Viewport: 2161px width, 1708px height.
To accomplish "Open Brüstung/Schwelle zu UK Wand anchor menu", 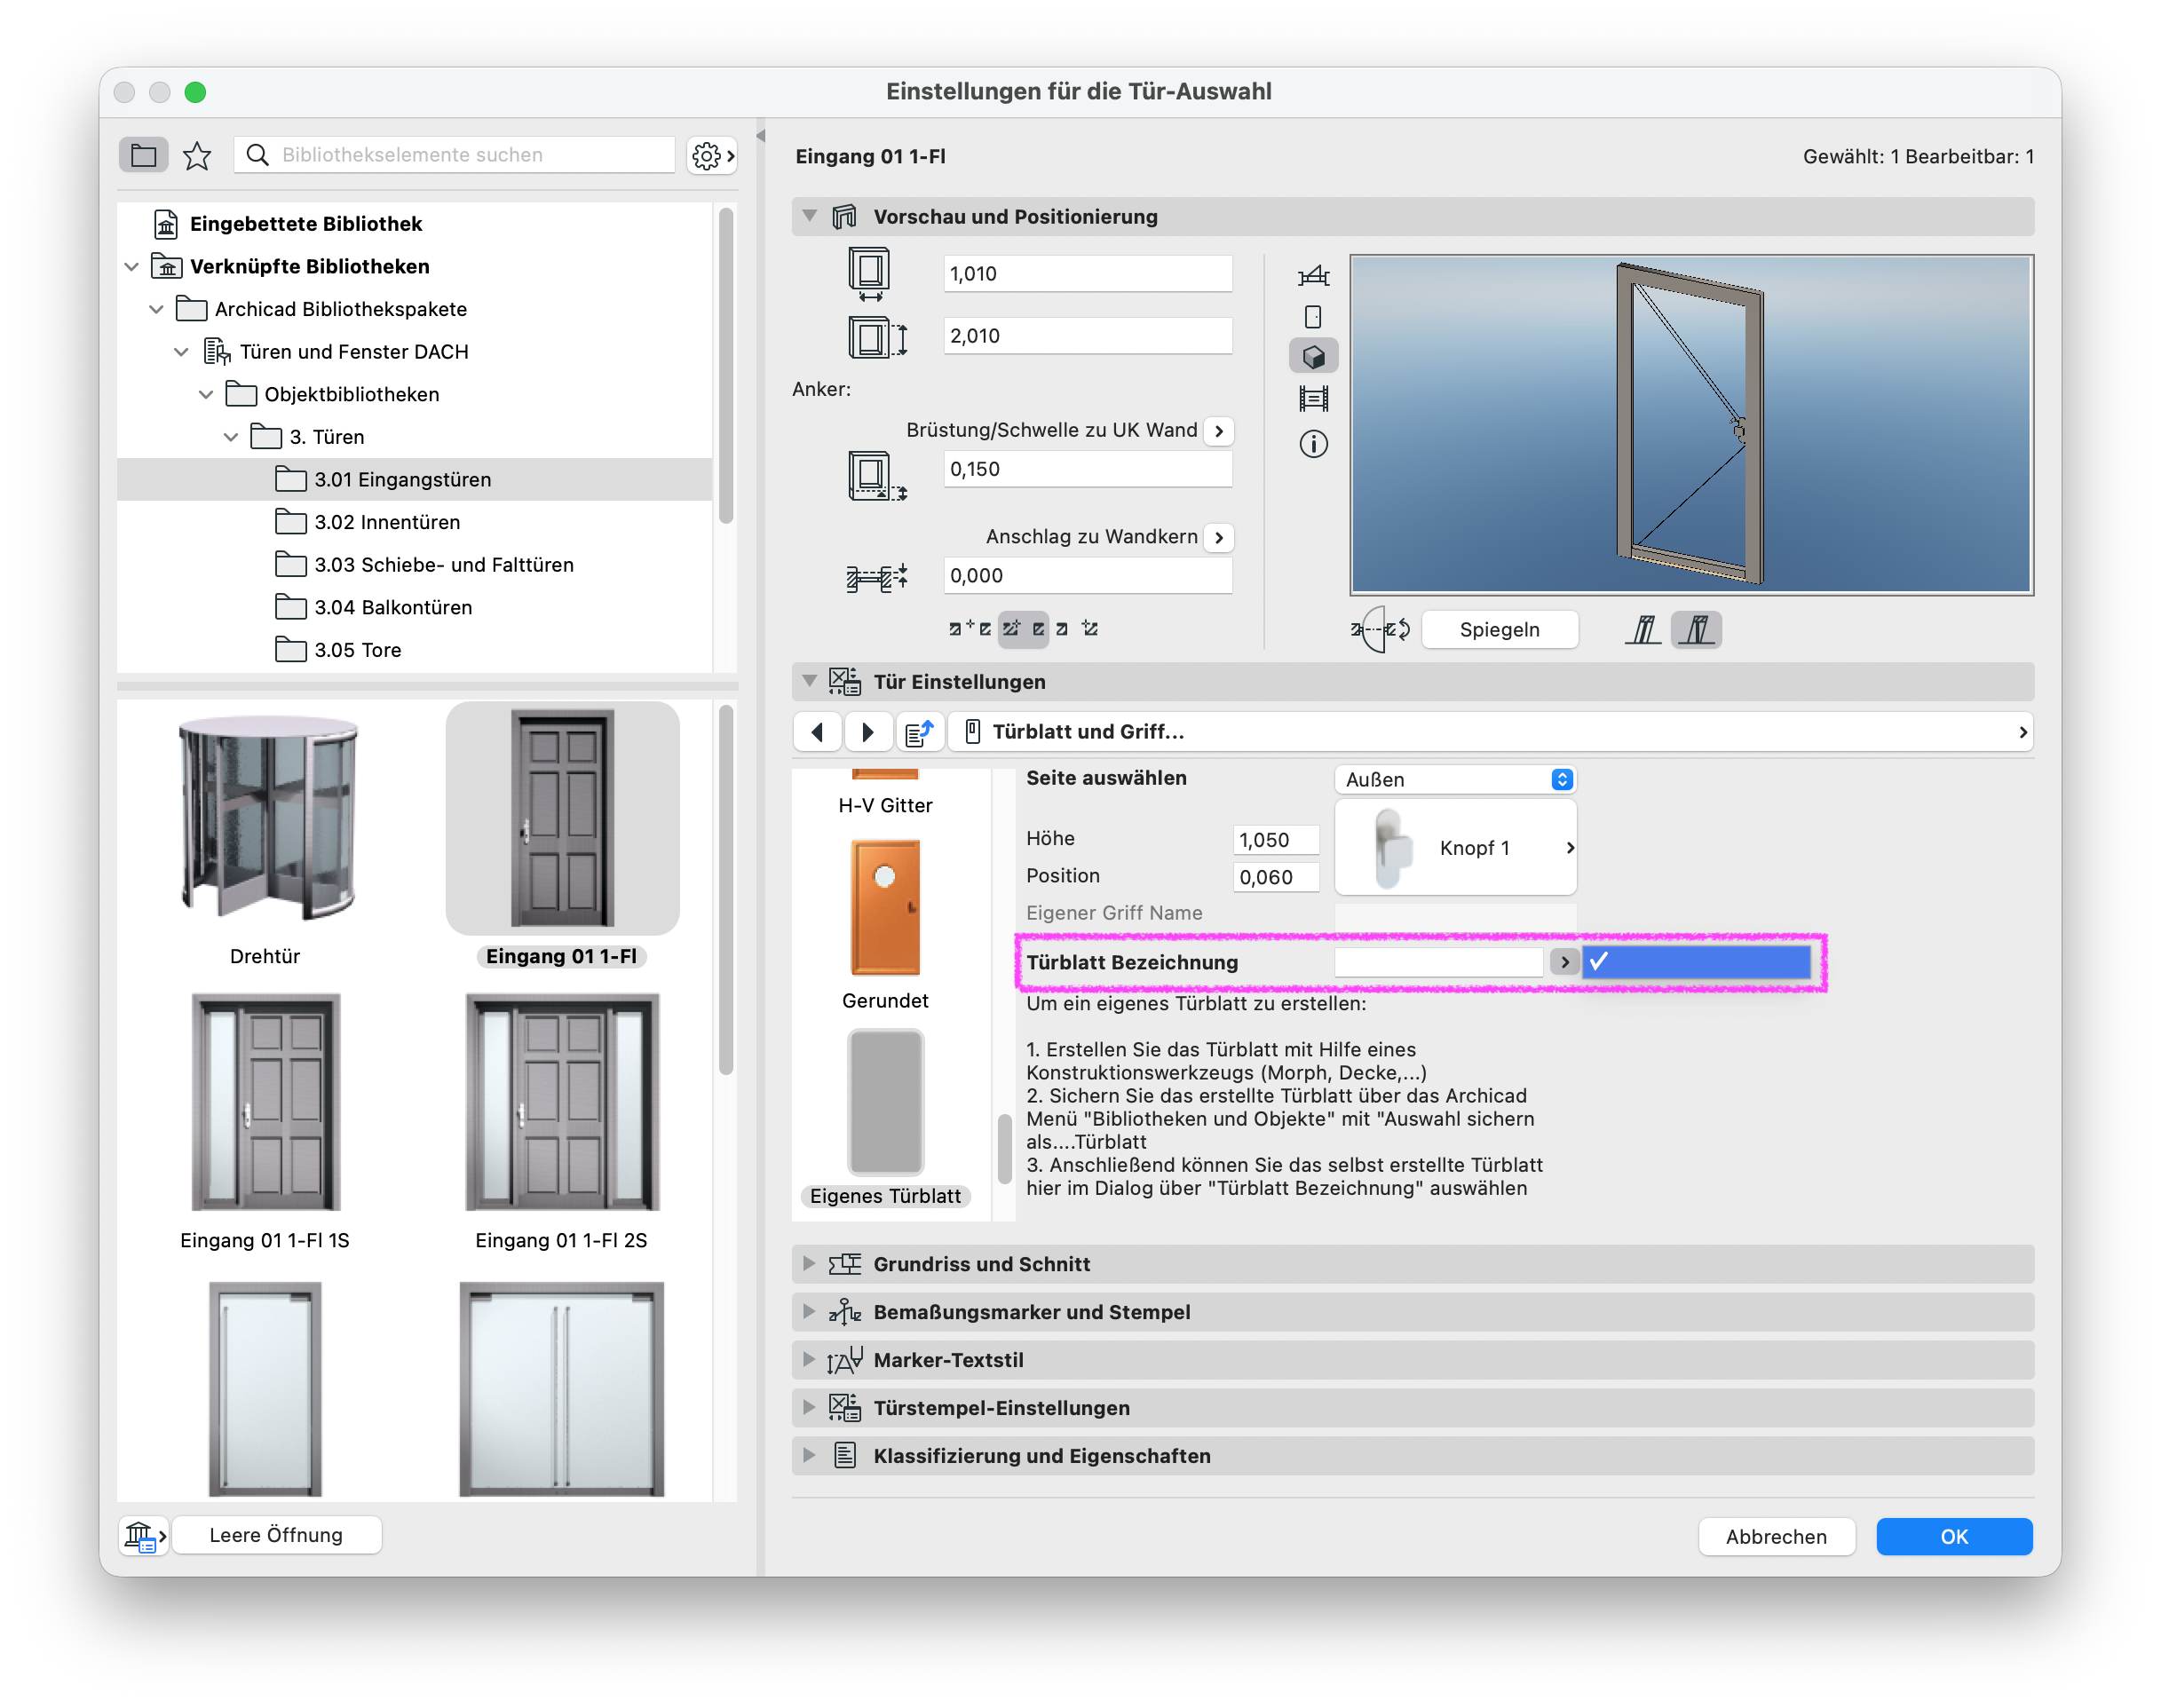I will 1218,431.
